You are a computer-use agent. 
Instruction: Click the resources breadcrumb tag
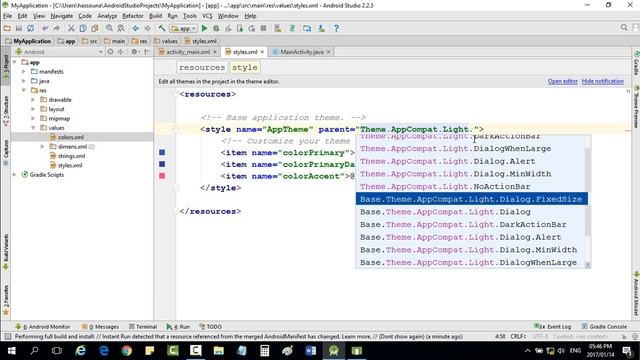[x=202, y=67]
